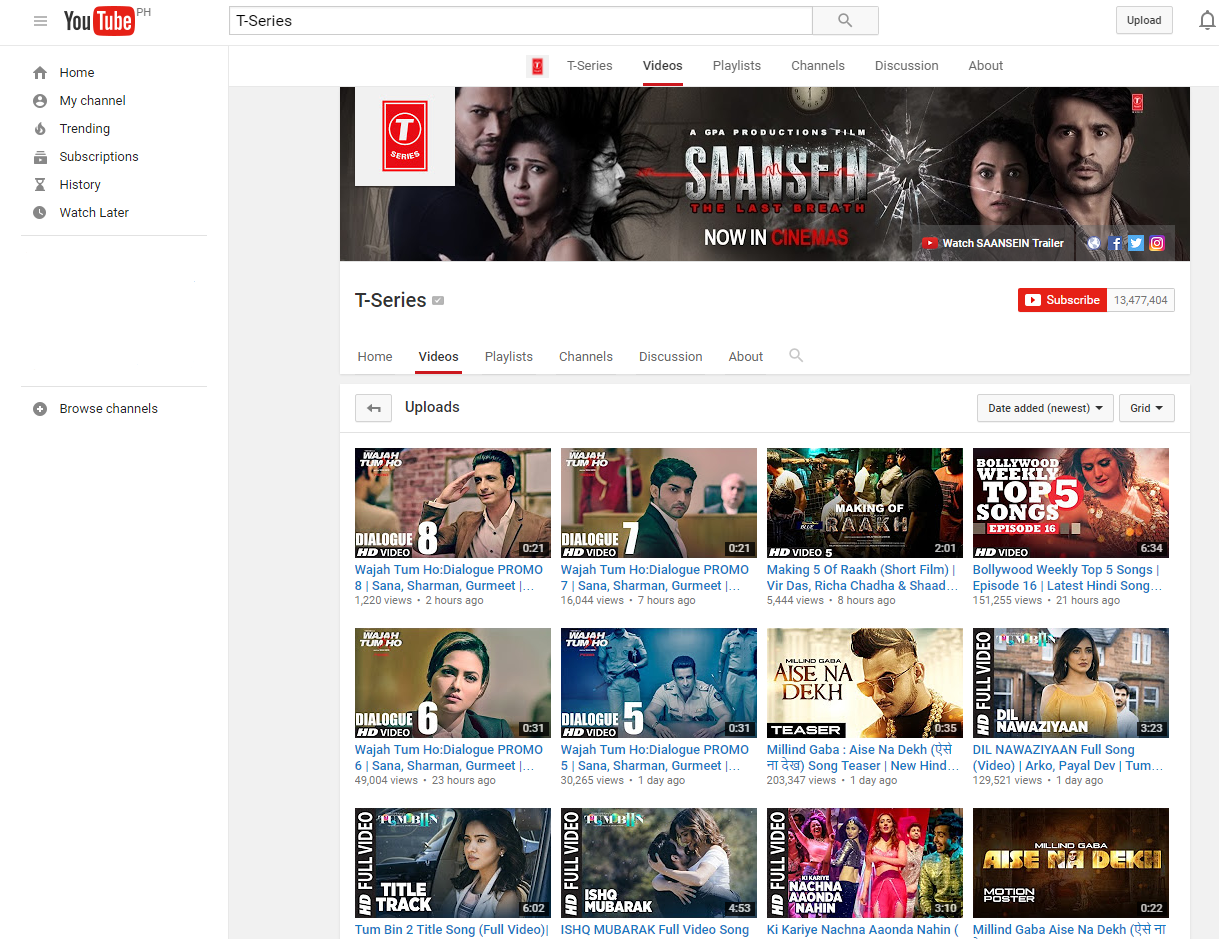Screen dimensions: 1219x939
Task: Play the Top 5 Songs Episode 16 thumbnail
Action: (x=1071, y=503)
